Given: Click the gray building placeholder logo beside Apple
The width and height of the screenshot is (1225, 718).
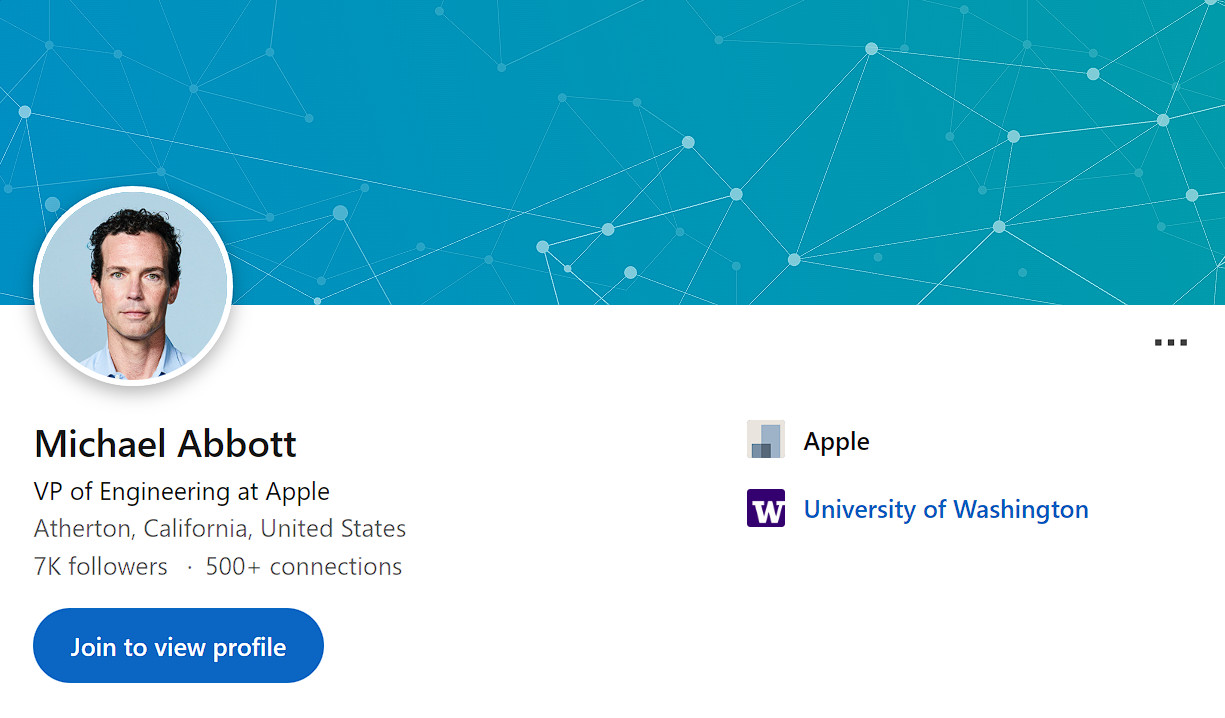Looking at the screenshot, I should pos(766,440).
